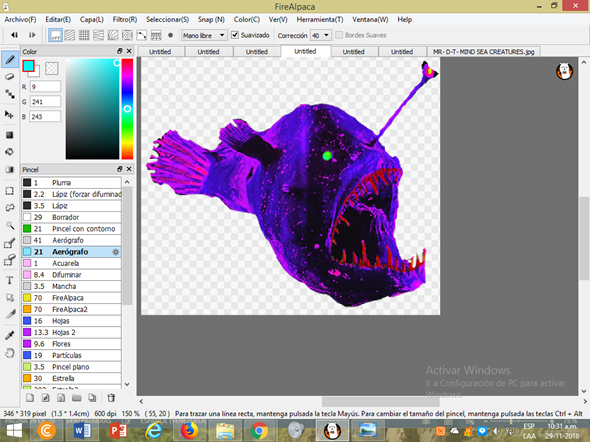Select the FireAlpaca2 brush
This screenshot has height=442, width=590.
71,310
